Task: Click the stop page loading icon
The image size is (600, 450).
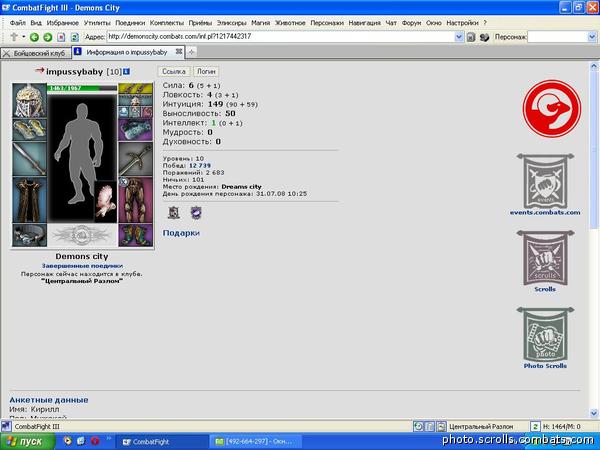Action: click(61, 37)
